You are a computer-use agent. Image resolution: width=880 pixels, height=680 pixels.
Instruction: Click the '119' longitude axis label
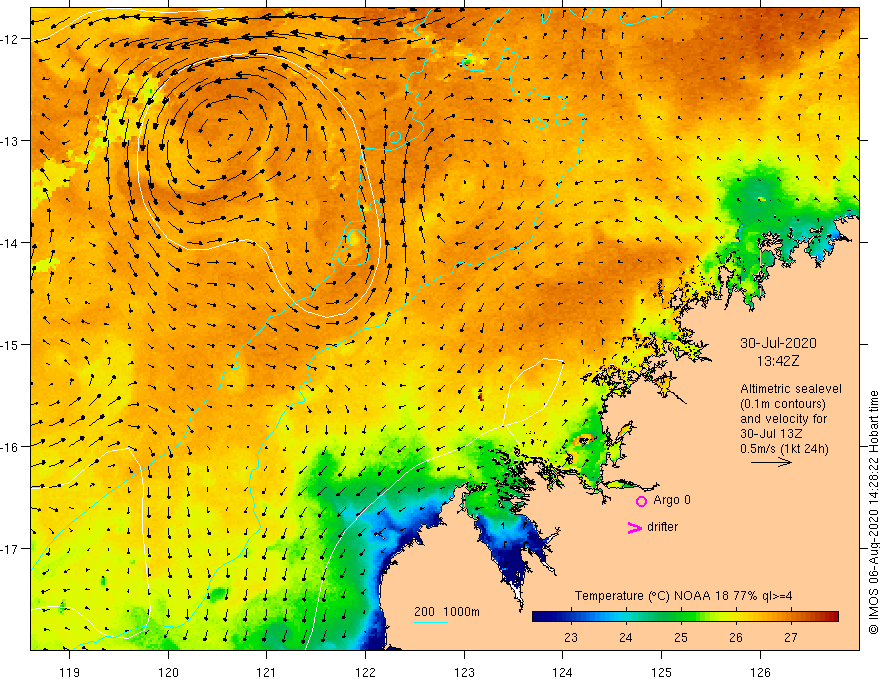70,672
